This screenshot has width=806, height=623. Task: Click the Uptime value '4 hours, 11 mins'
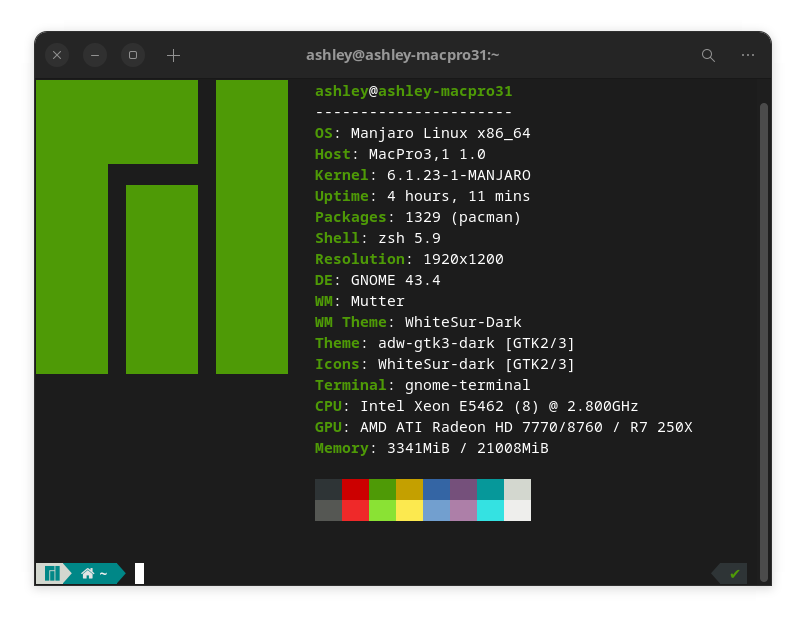[459, 196]
